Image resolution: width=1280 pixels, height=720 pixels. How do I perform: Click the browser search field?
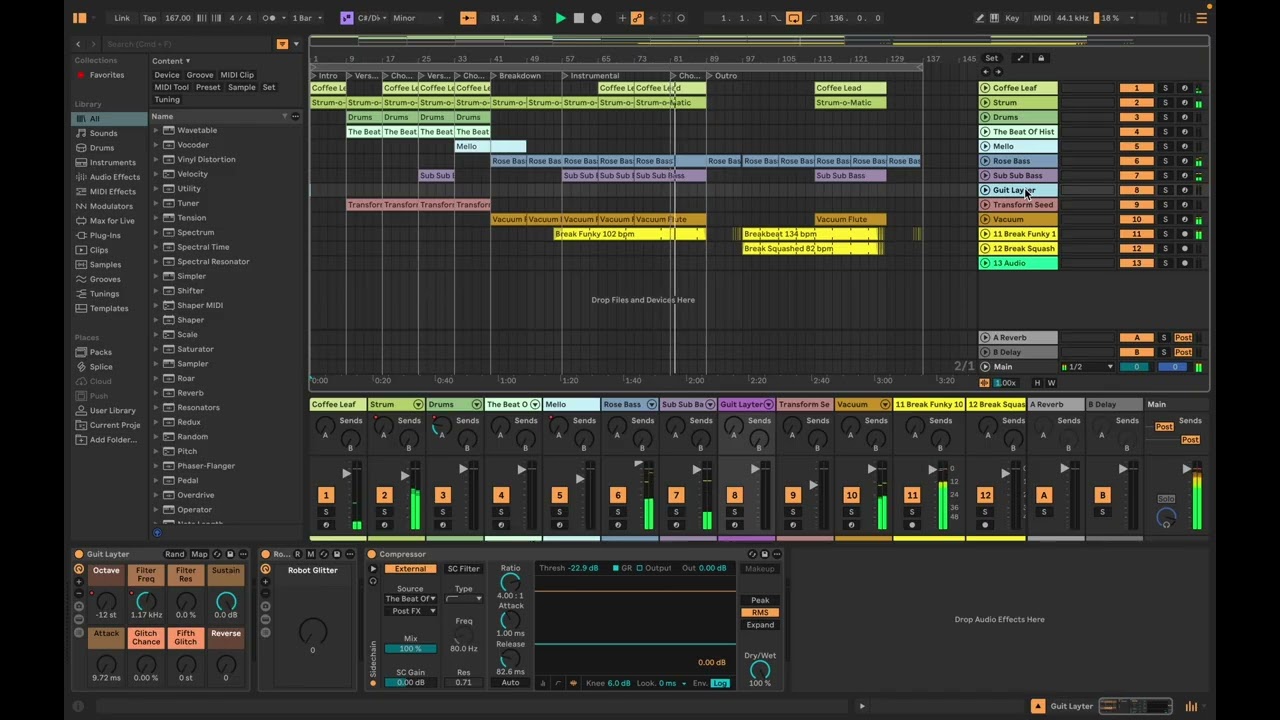(x=188, y=44)
